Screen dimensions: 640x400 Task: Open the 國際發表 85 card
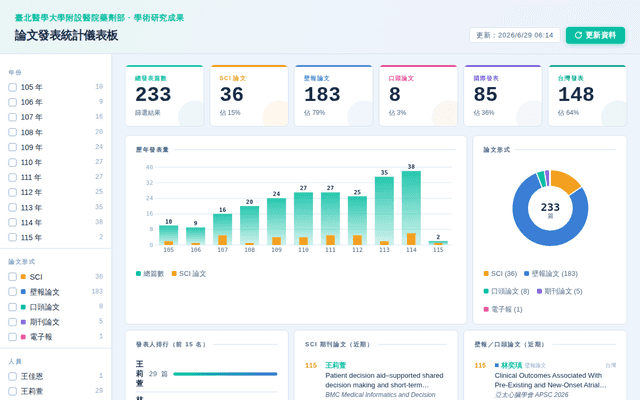click(x=503, y=96)
